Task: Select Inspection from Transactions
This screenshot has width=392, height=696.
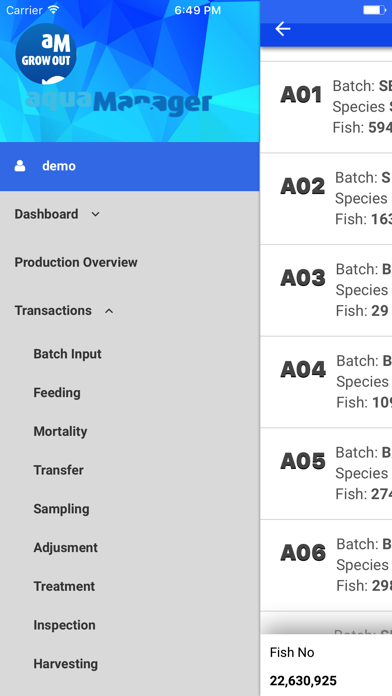Action: click(x=64, y=625)
